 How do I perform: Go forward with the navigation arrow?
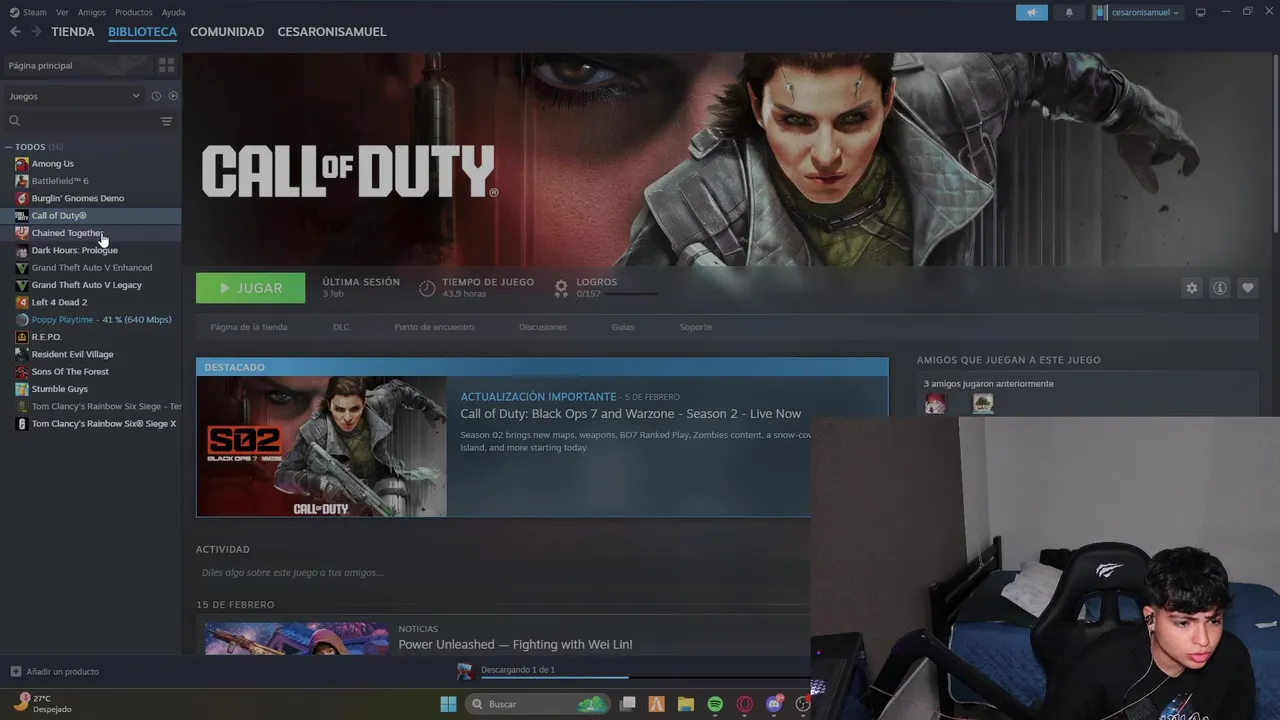pyautogui.click(x=36, y=32)
